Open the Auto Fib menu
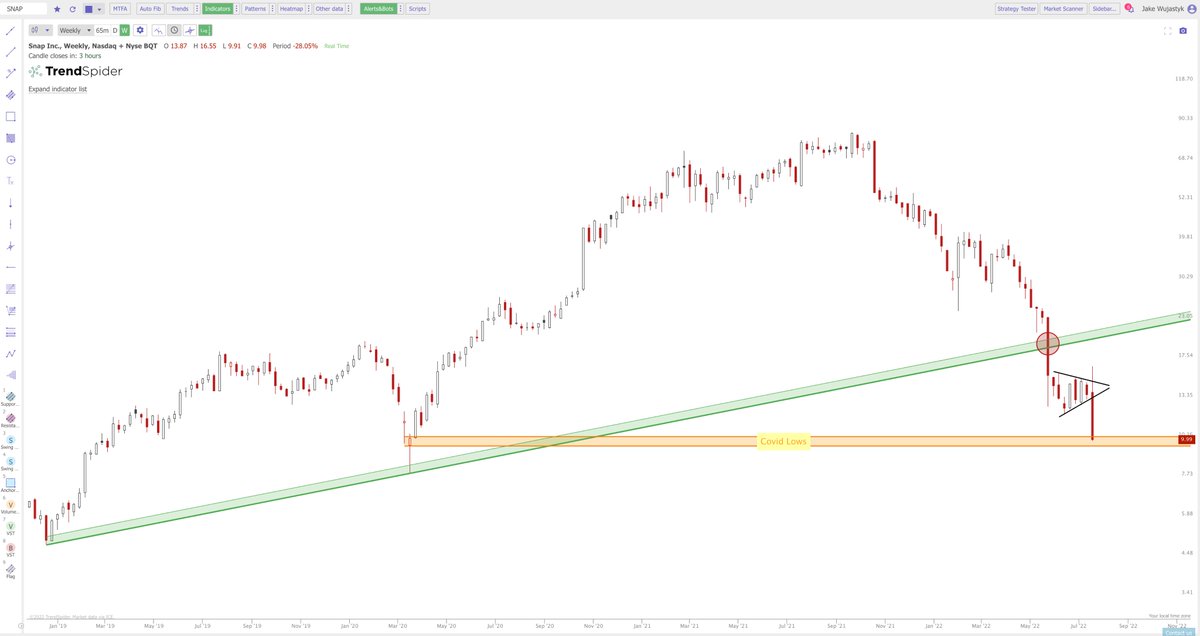 (x=150, y=9)
